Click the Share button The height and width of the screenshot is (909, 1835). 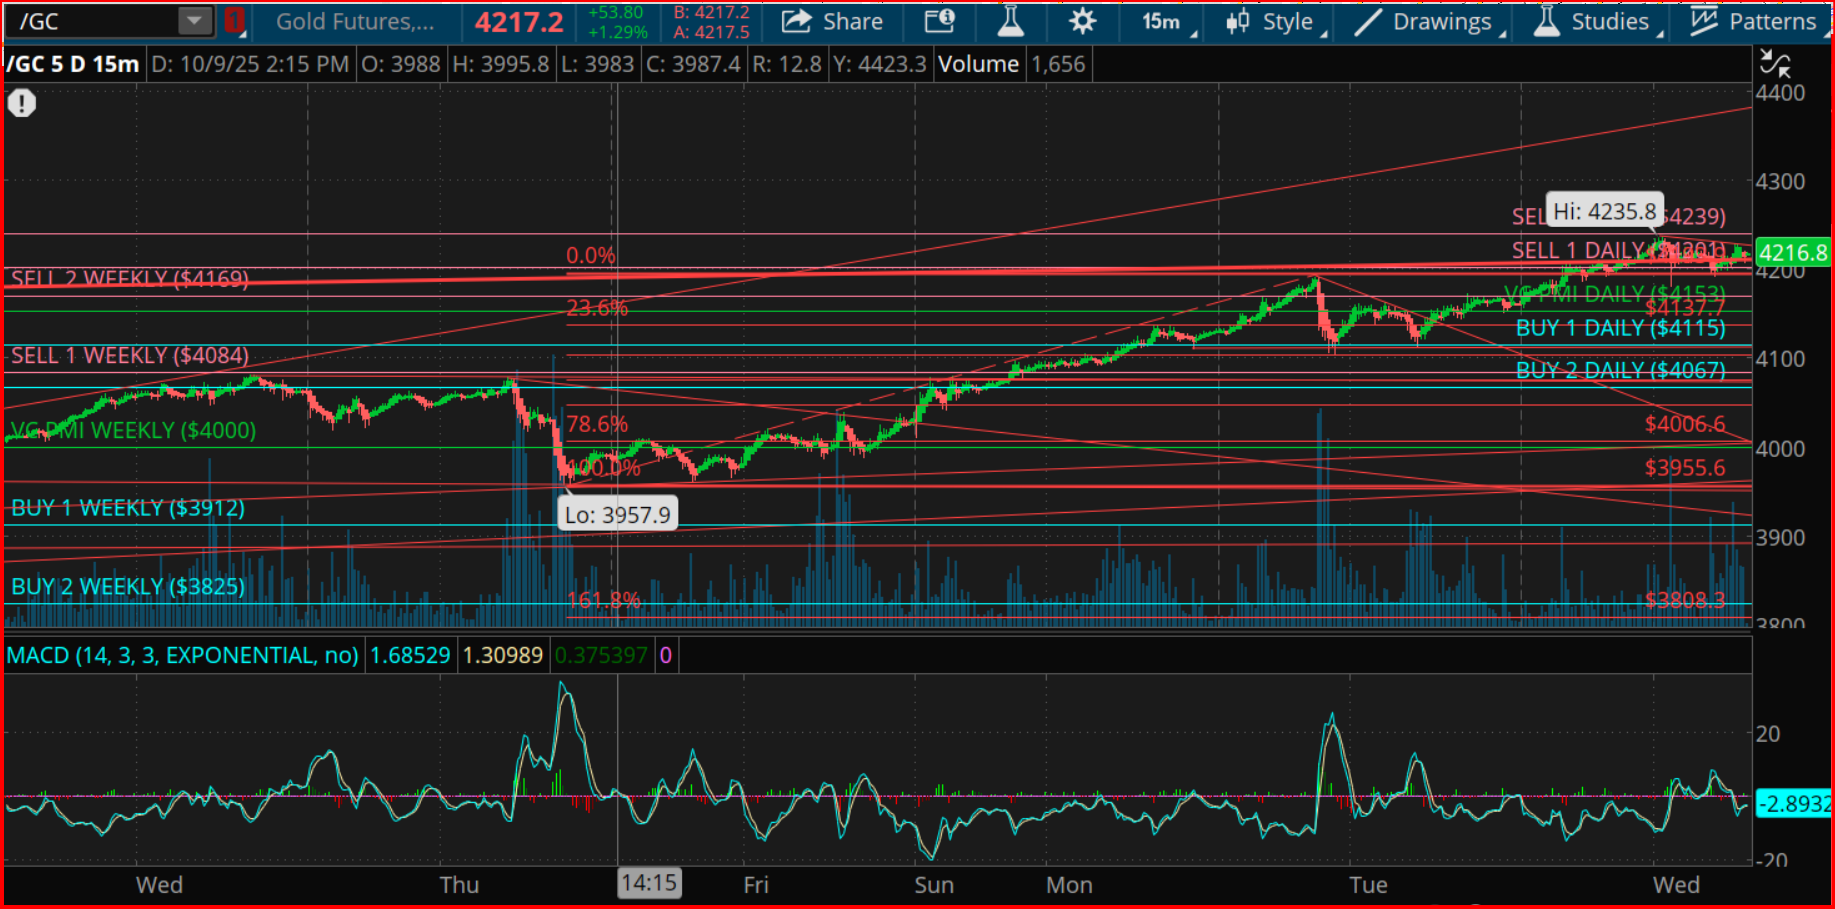click(832, 21)
